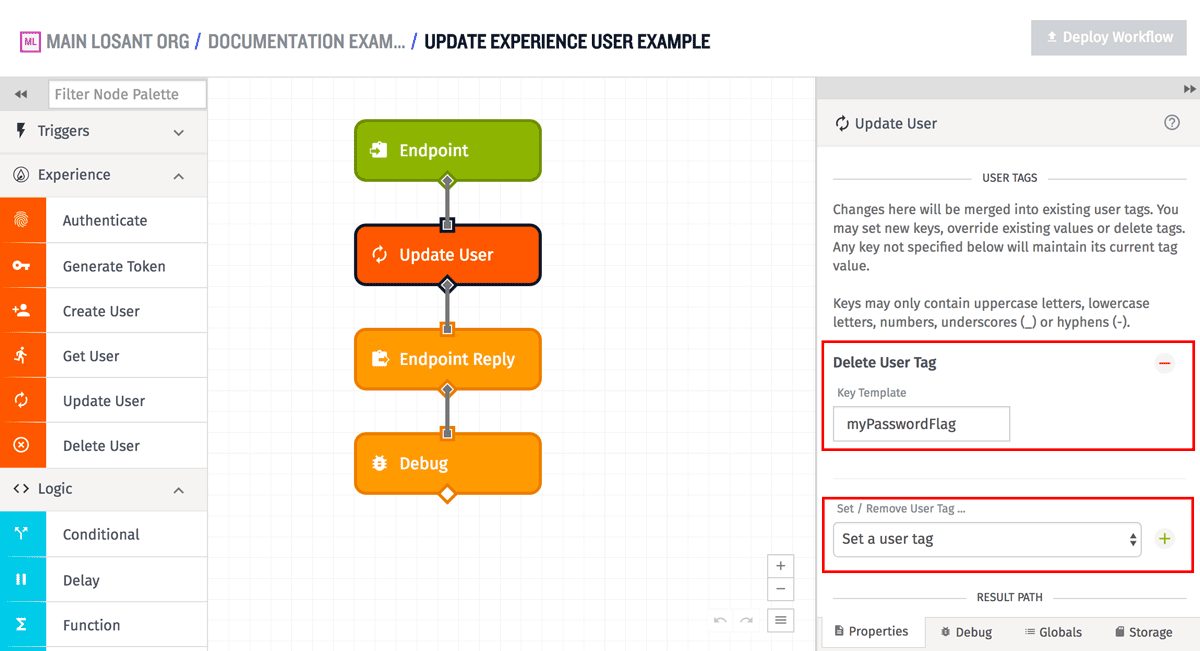Click the Filter Node Palette search field
This screenshot has width=1200, height=651.
pos(127,94)
